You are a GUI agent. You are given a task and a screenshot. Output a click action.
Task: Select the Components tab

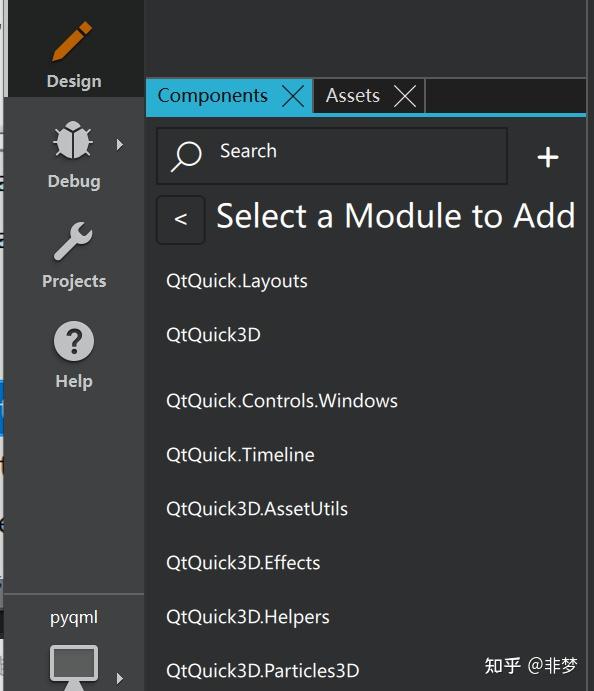coord(212,96)
